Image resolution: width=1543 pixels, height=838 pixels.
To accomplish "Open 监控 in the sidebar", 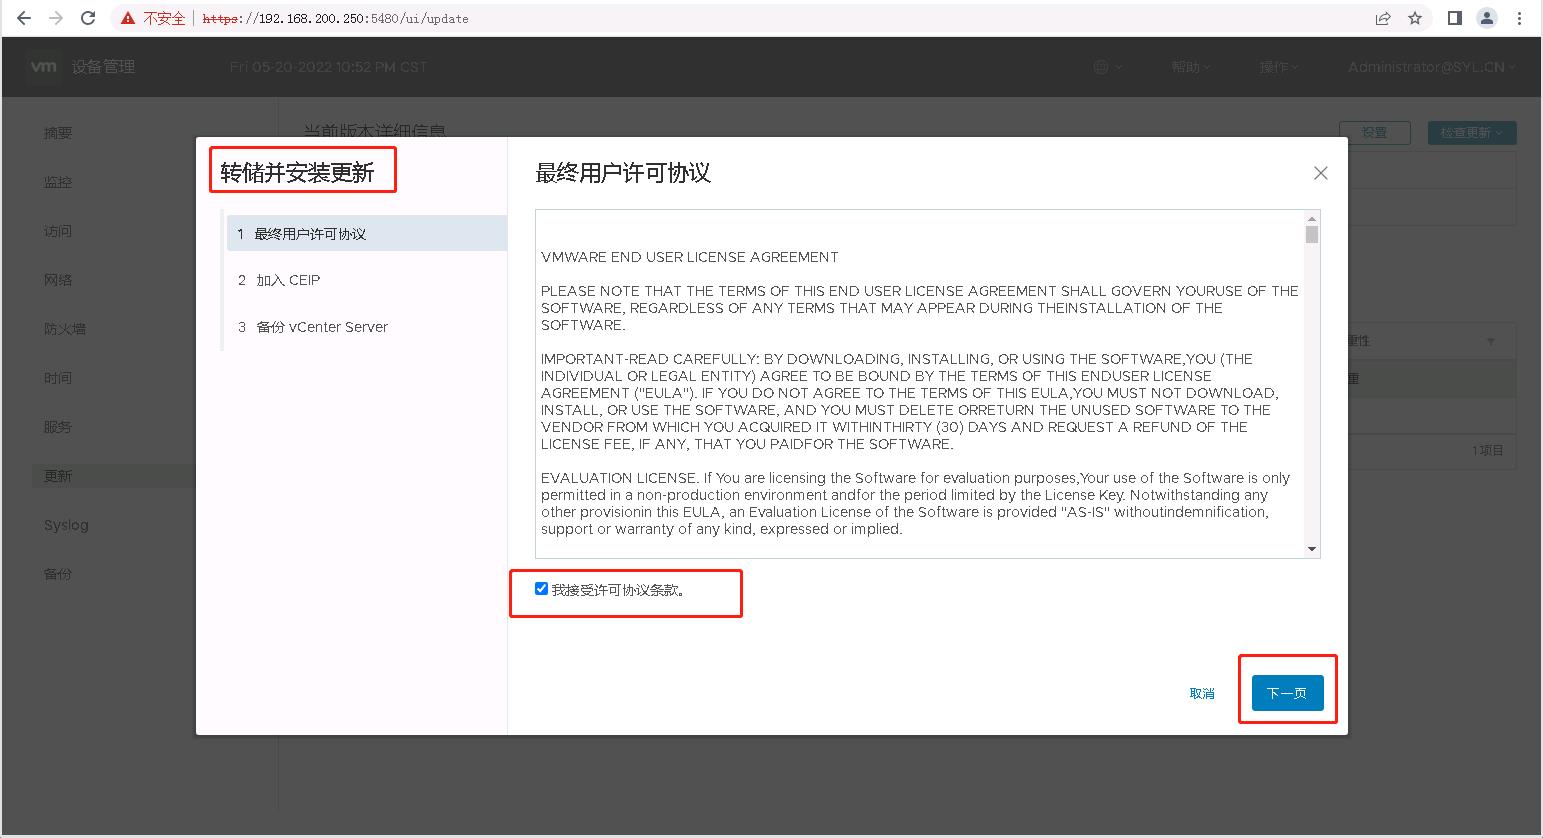I will (x=58, y=182).
